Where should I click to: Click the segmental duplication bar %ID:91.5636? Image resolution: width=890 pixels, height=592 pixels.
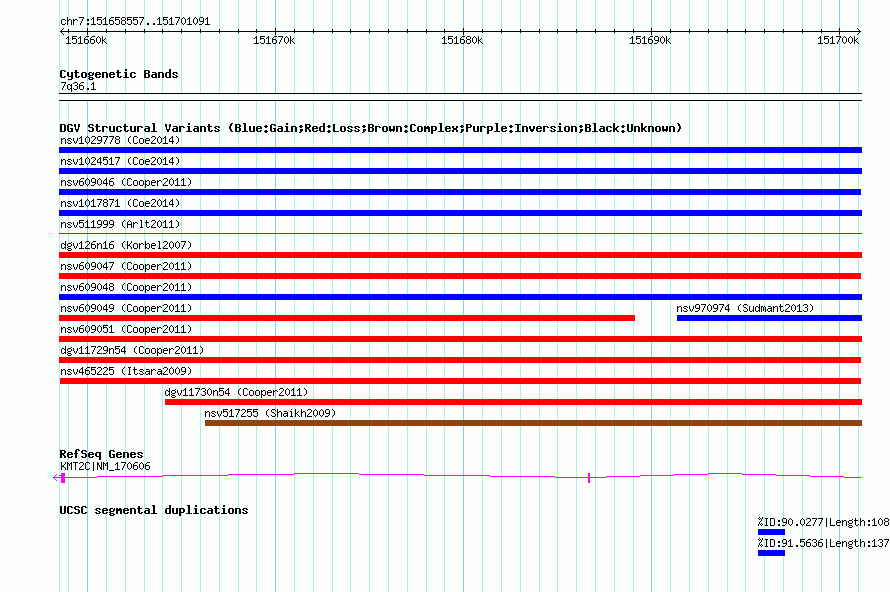pos(771,553)
